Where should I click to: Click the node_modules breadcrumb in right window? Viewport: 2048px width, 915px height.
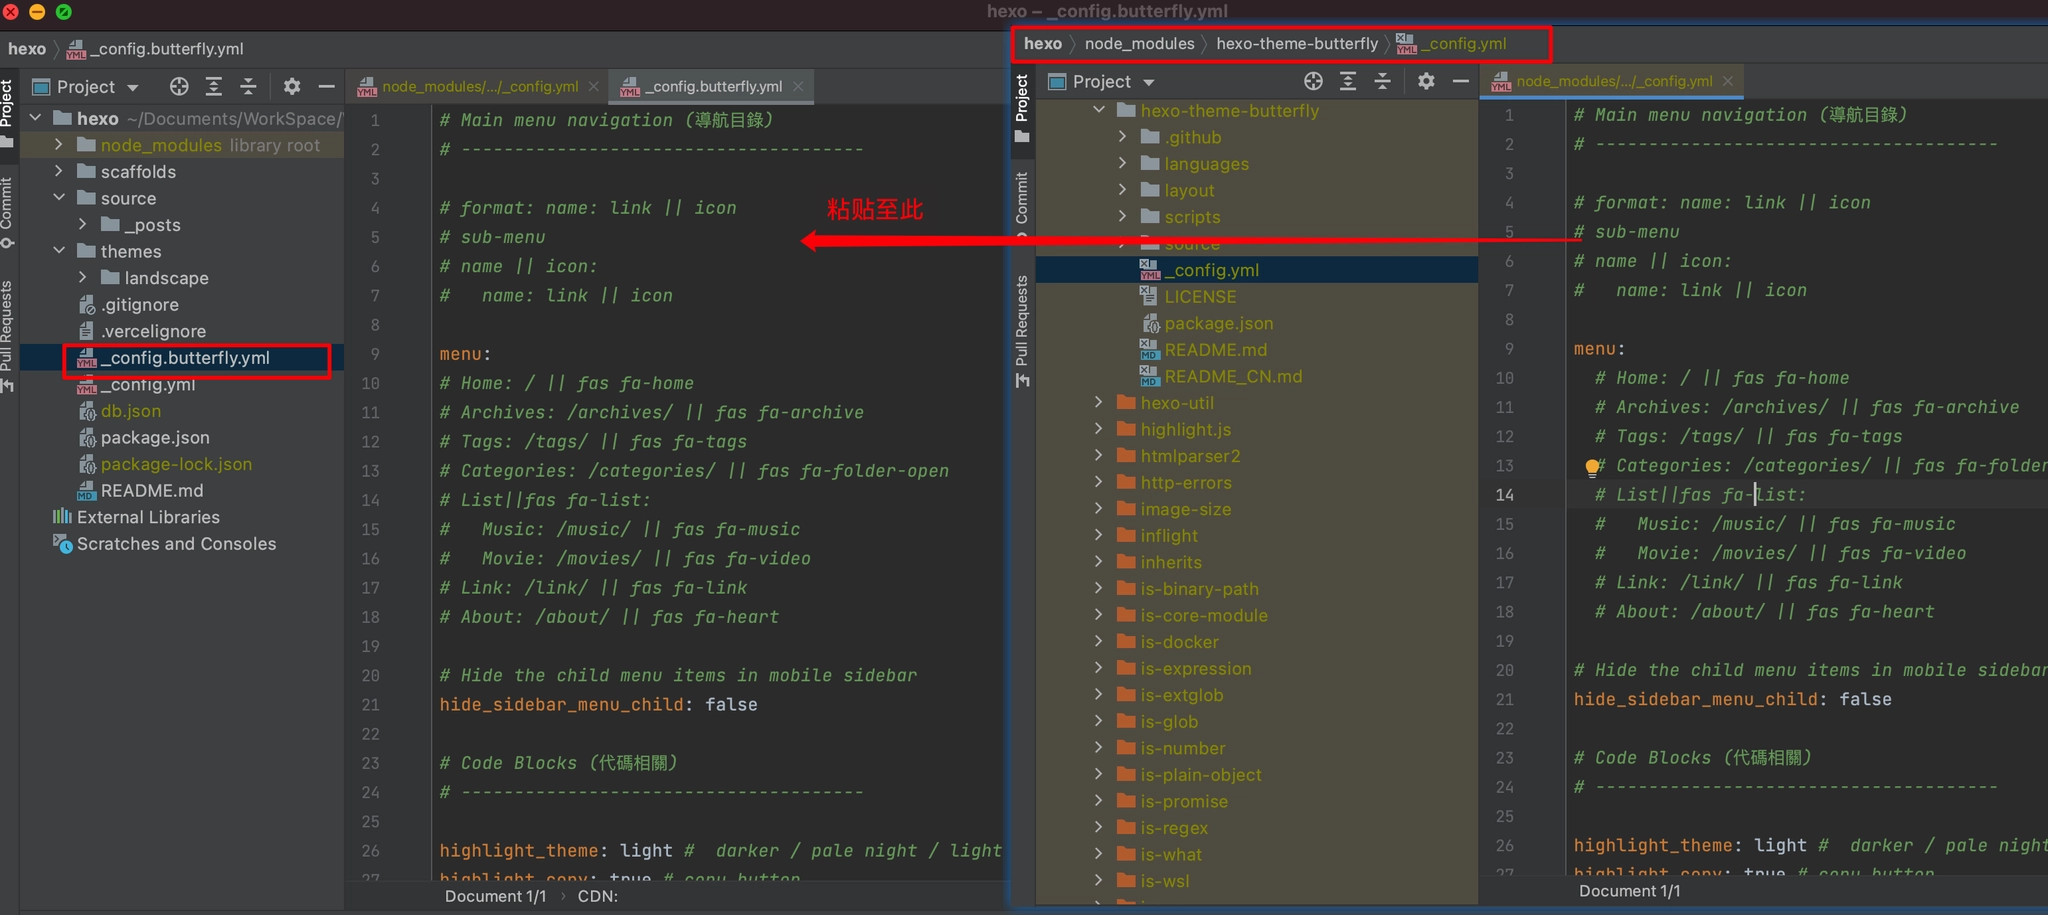click(1139, 44)
